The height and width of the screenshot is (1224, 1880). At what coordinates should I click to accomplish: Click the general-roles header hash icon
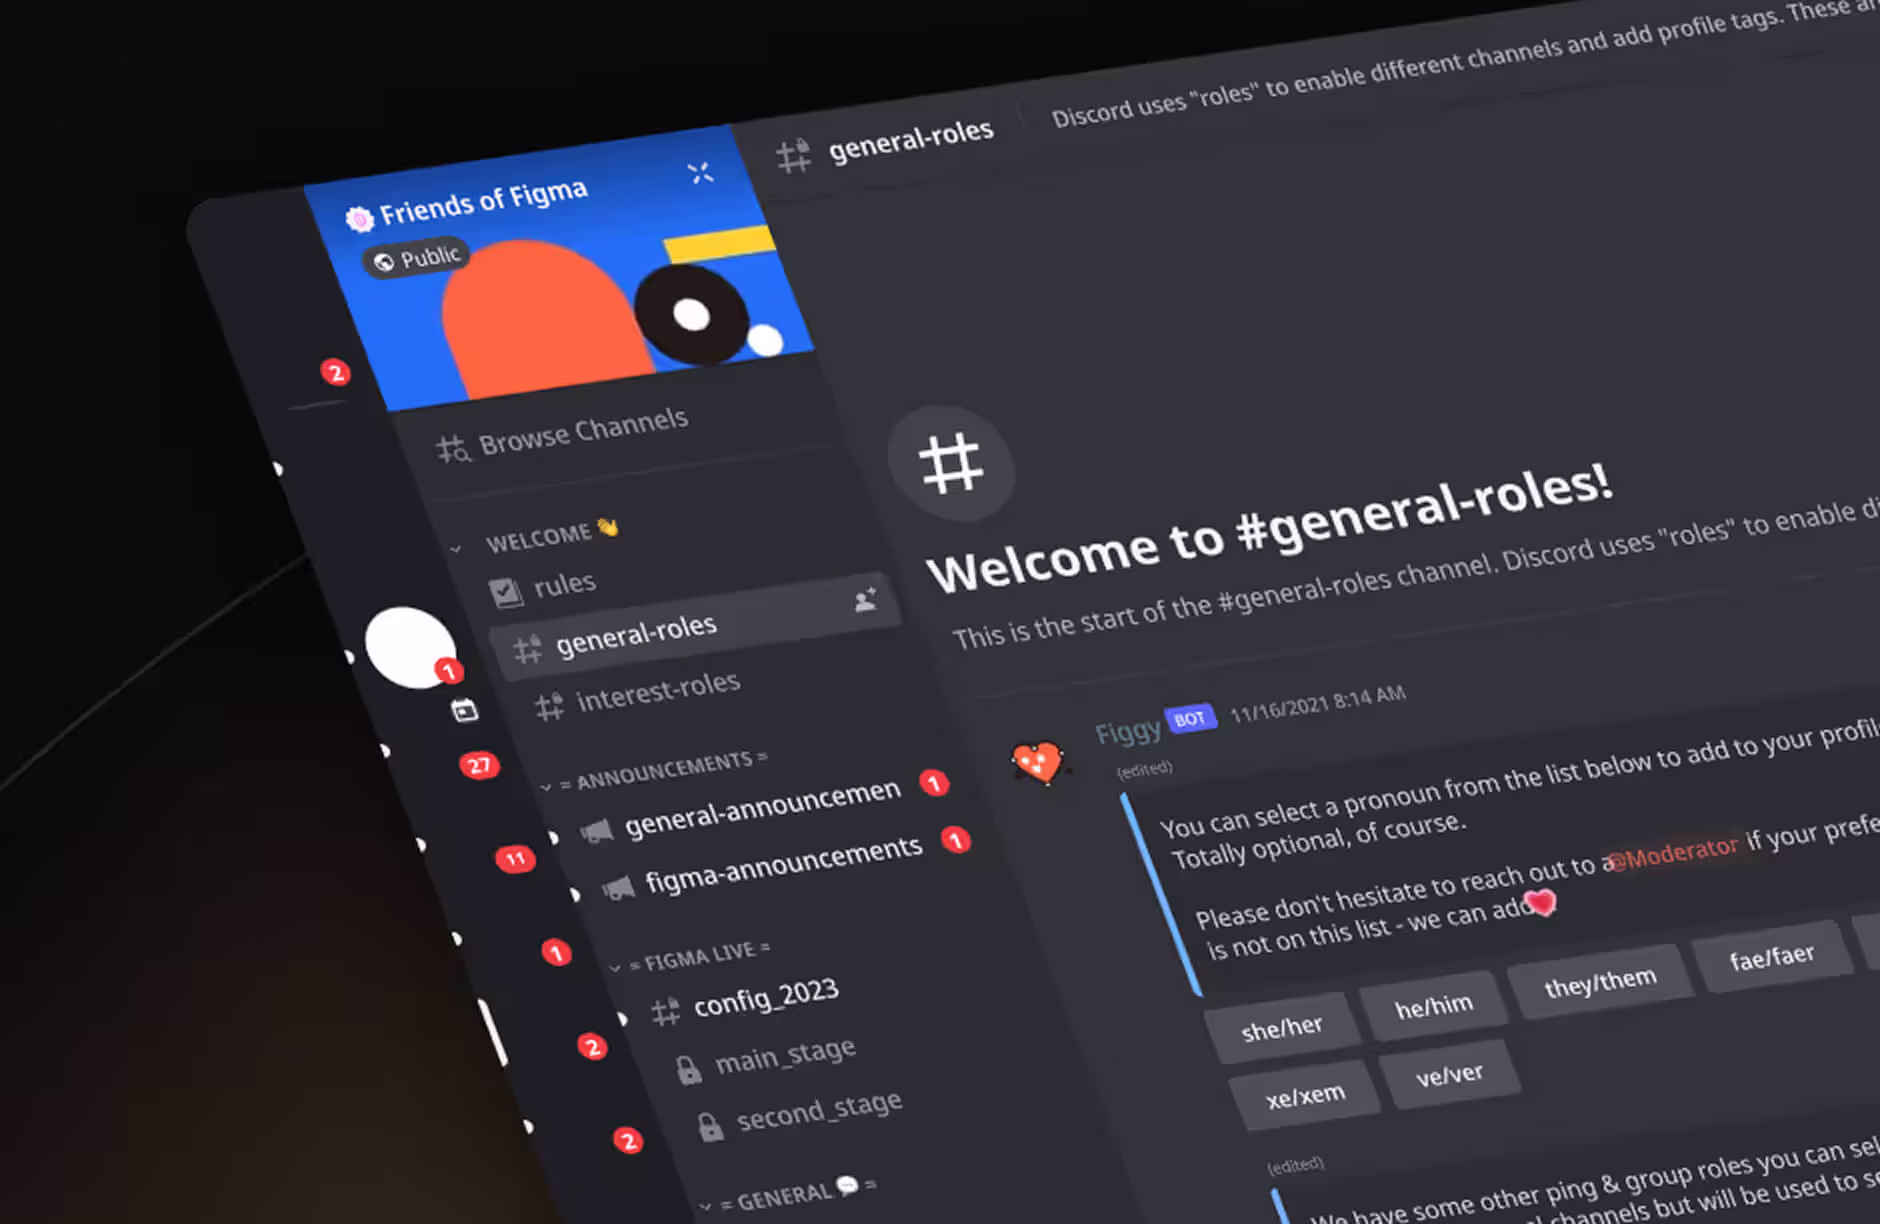tap(794, 156)
